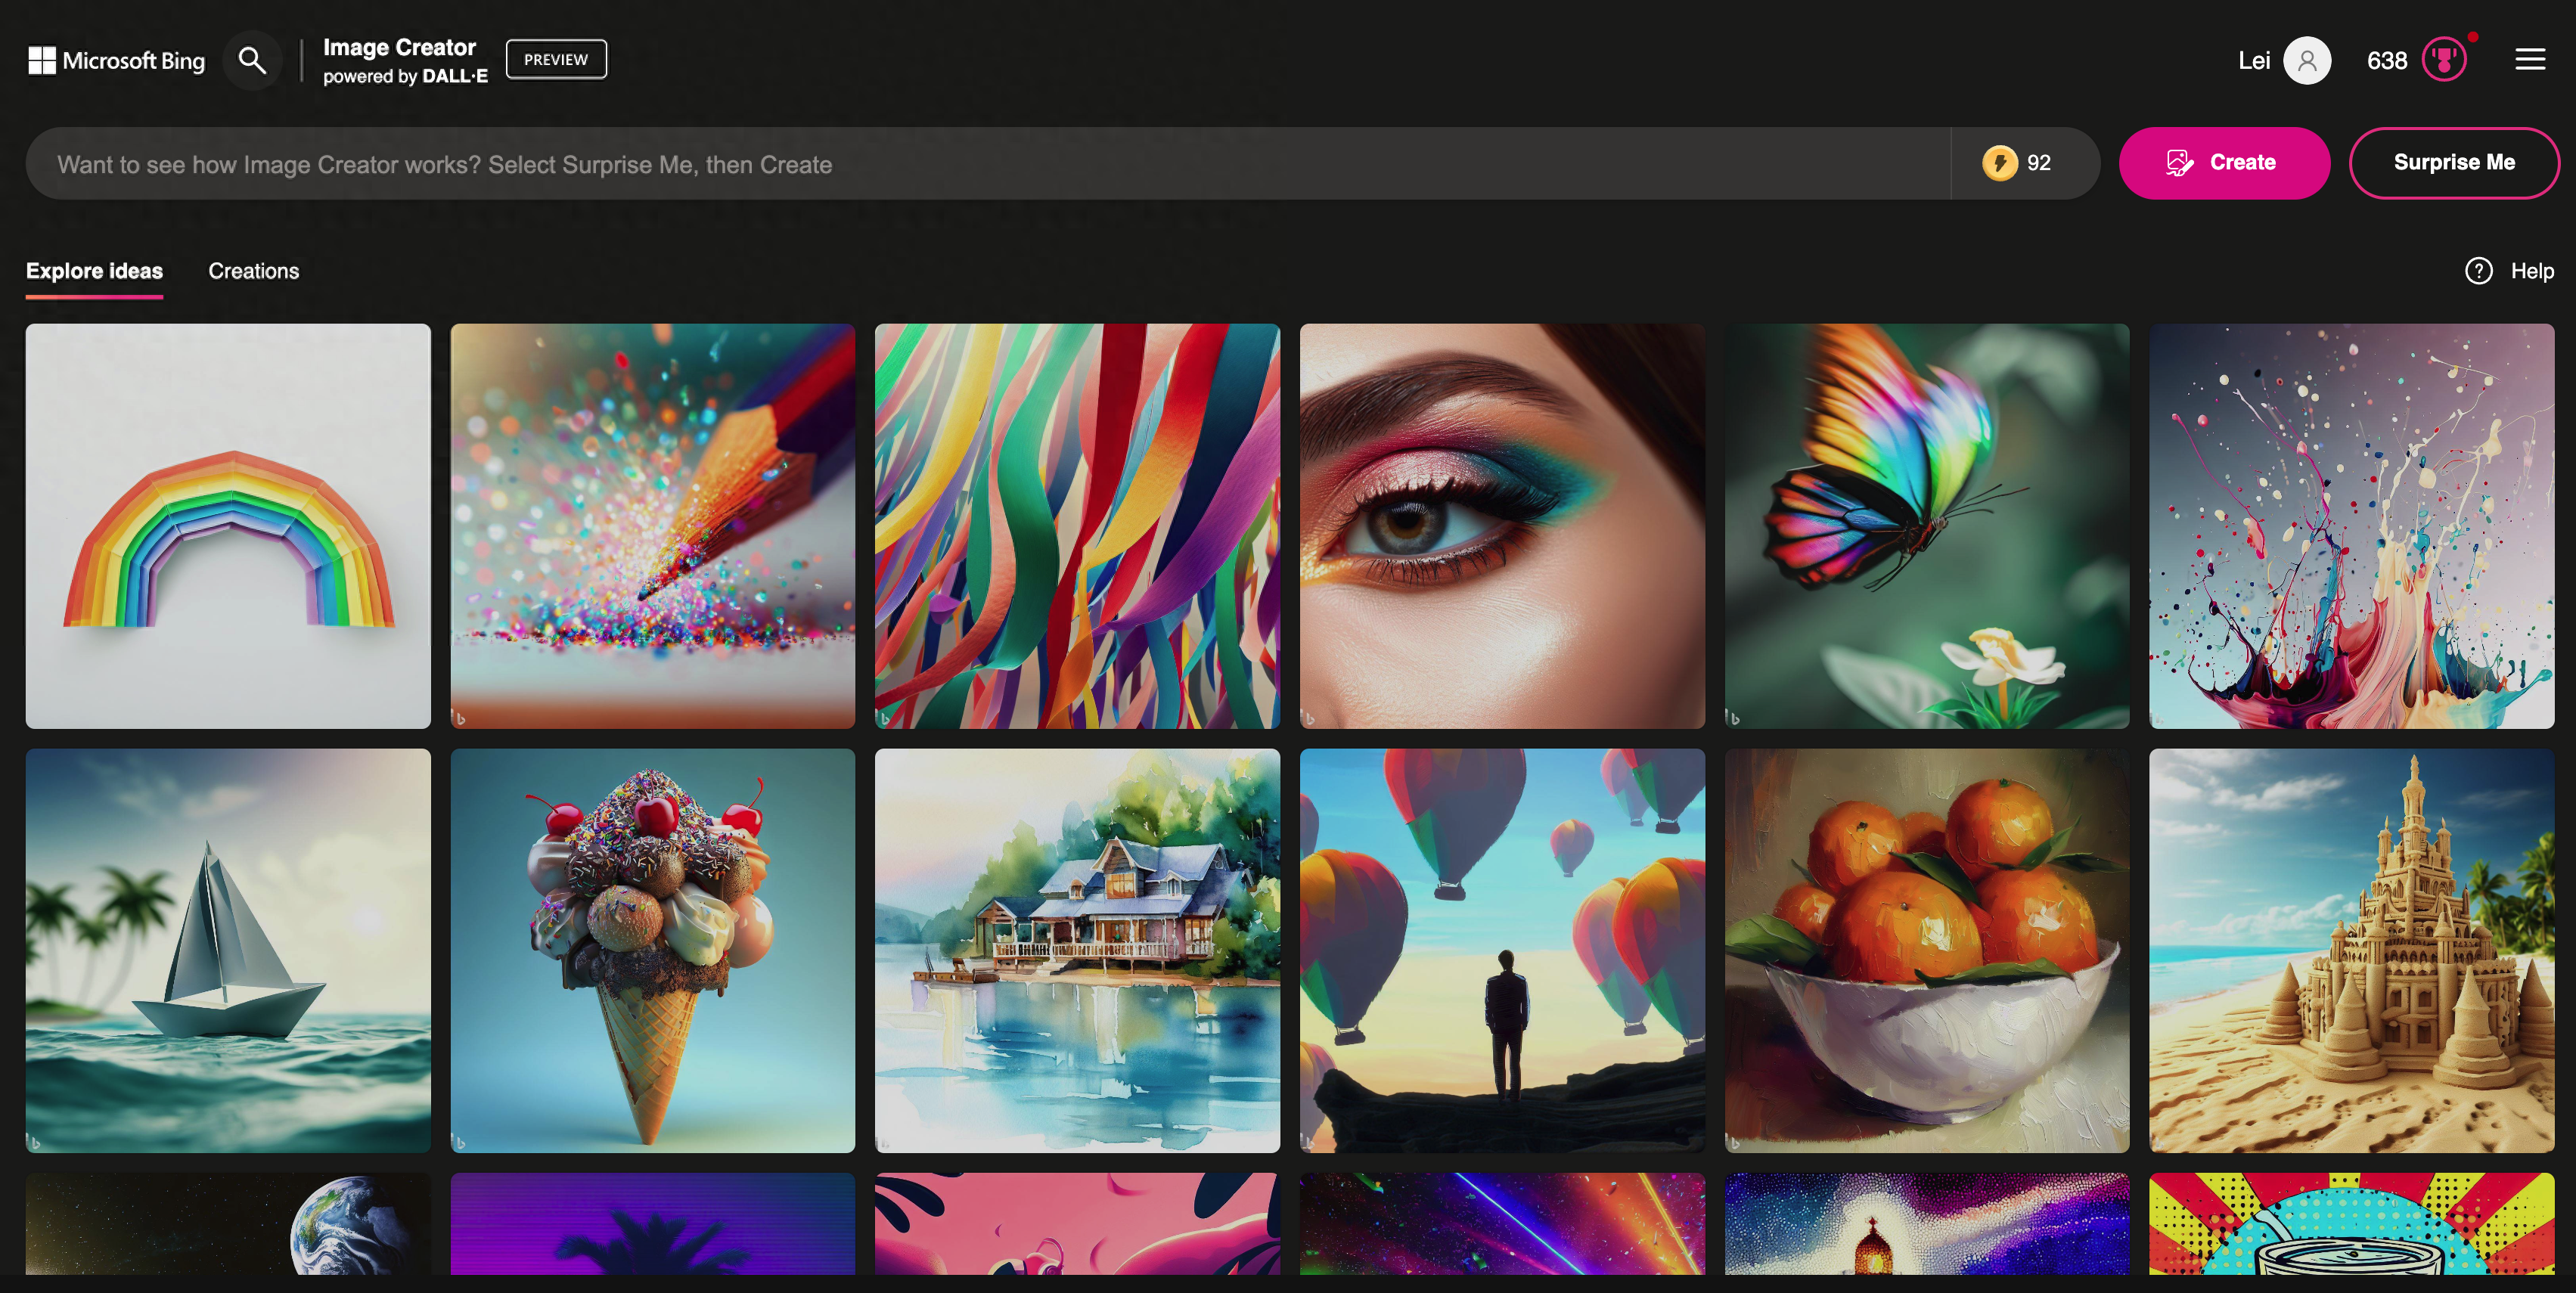Open the paper rainbow thumbnail

(x=228, y=526)
